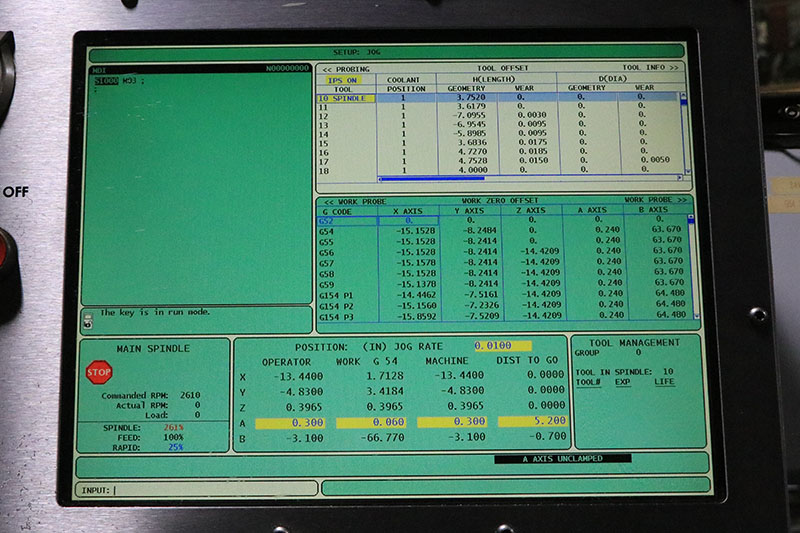The image size is (800, 533).
Task: Select the 10 SPINDLE tool row
Action: coord(346,98)
